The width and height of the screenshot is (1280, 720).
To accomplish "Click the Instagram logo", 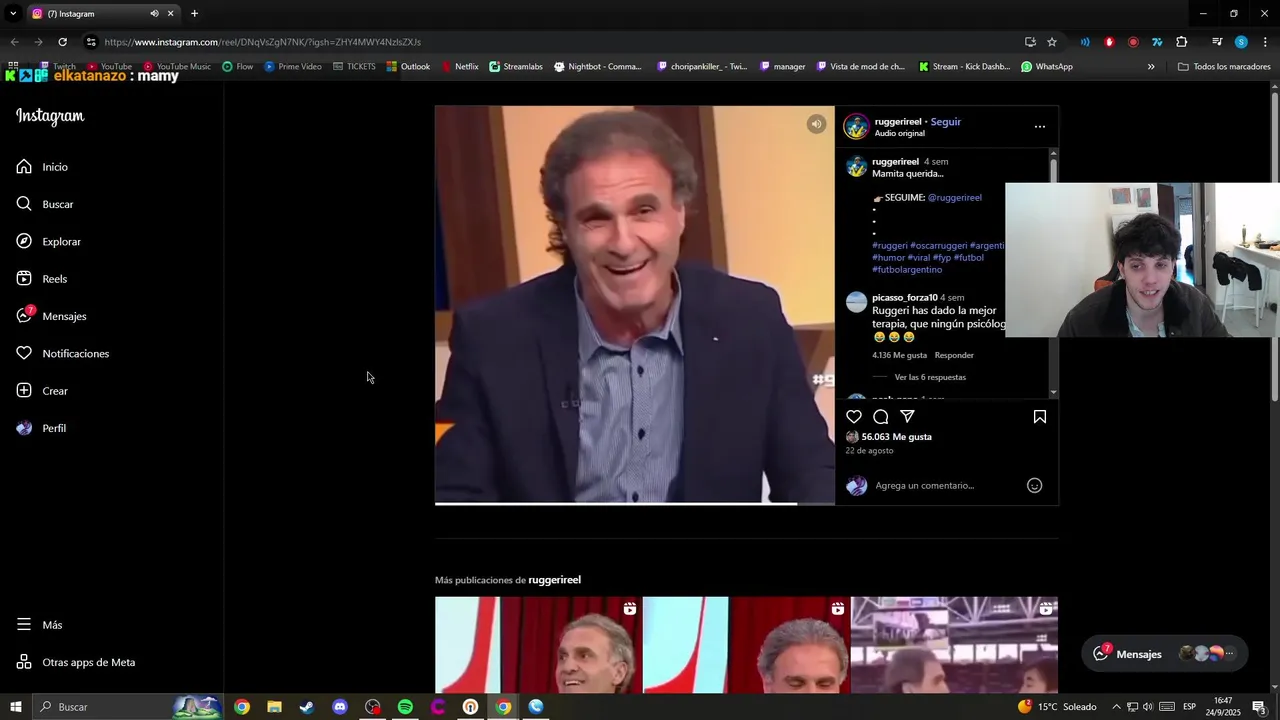I will [50, 116].
